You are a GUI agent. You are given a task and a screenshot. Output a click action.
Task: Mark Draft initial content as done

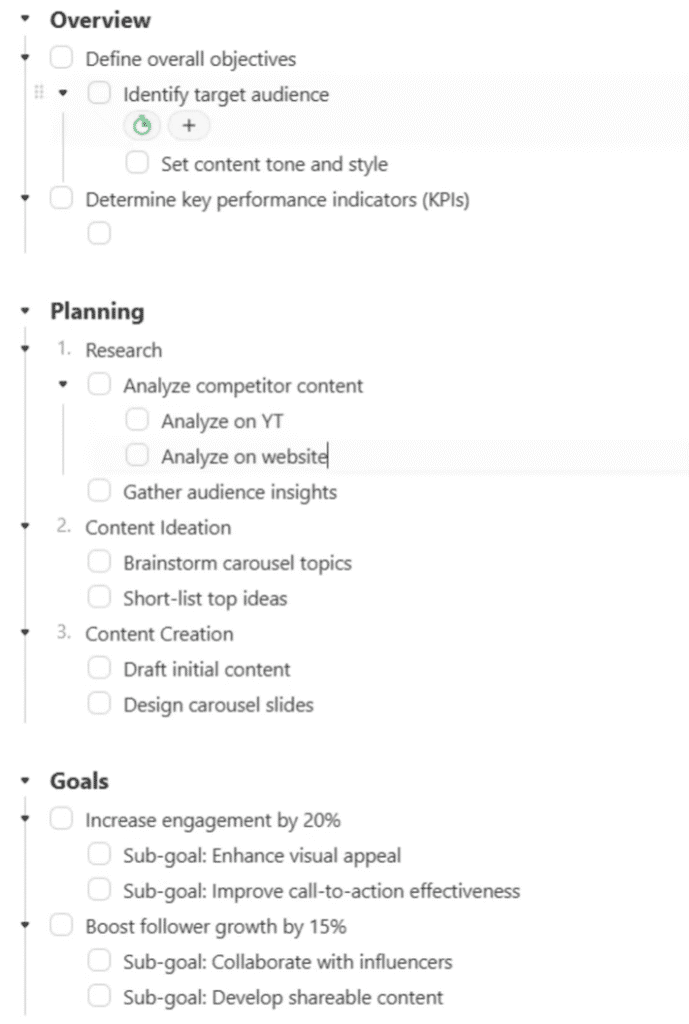pos(99,668)
